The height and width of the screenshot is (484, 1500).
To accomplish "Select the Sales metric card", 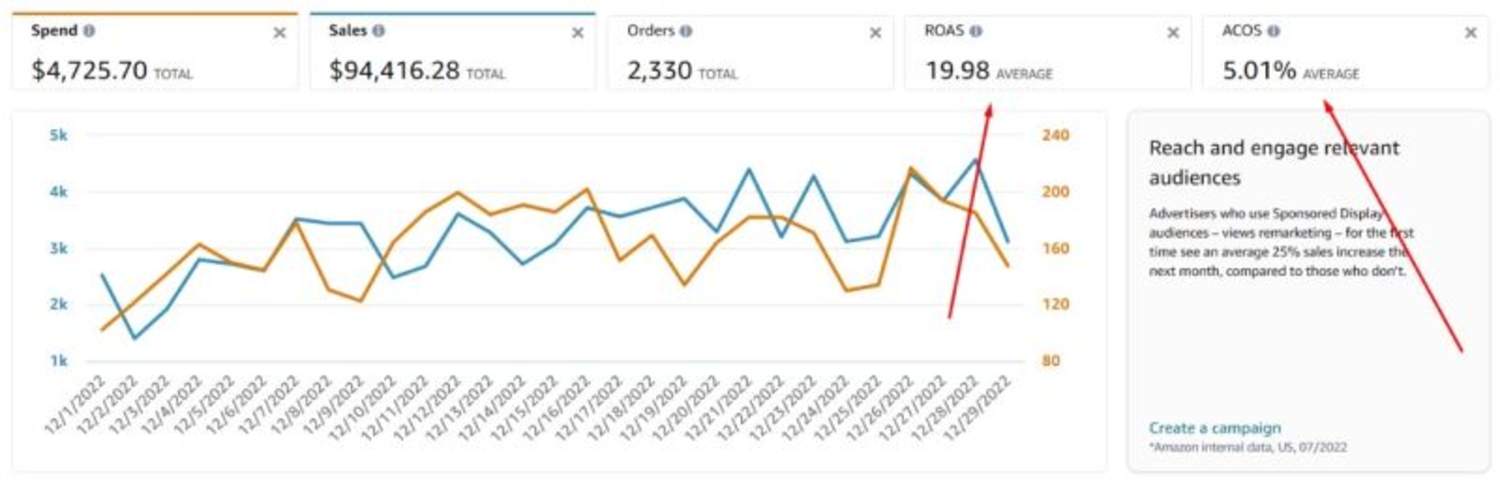I will [x=452, y=52].
